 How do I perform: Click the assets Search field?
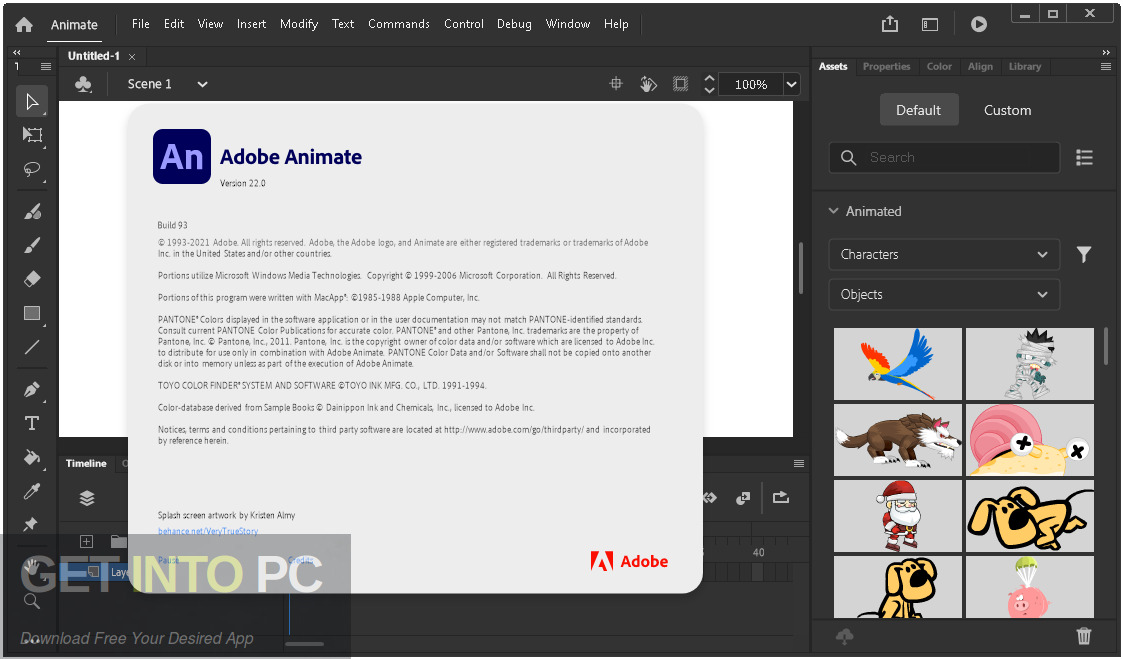pos(944,158)
